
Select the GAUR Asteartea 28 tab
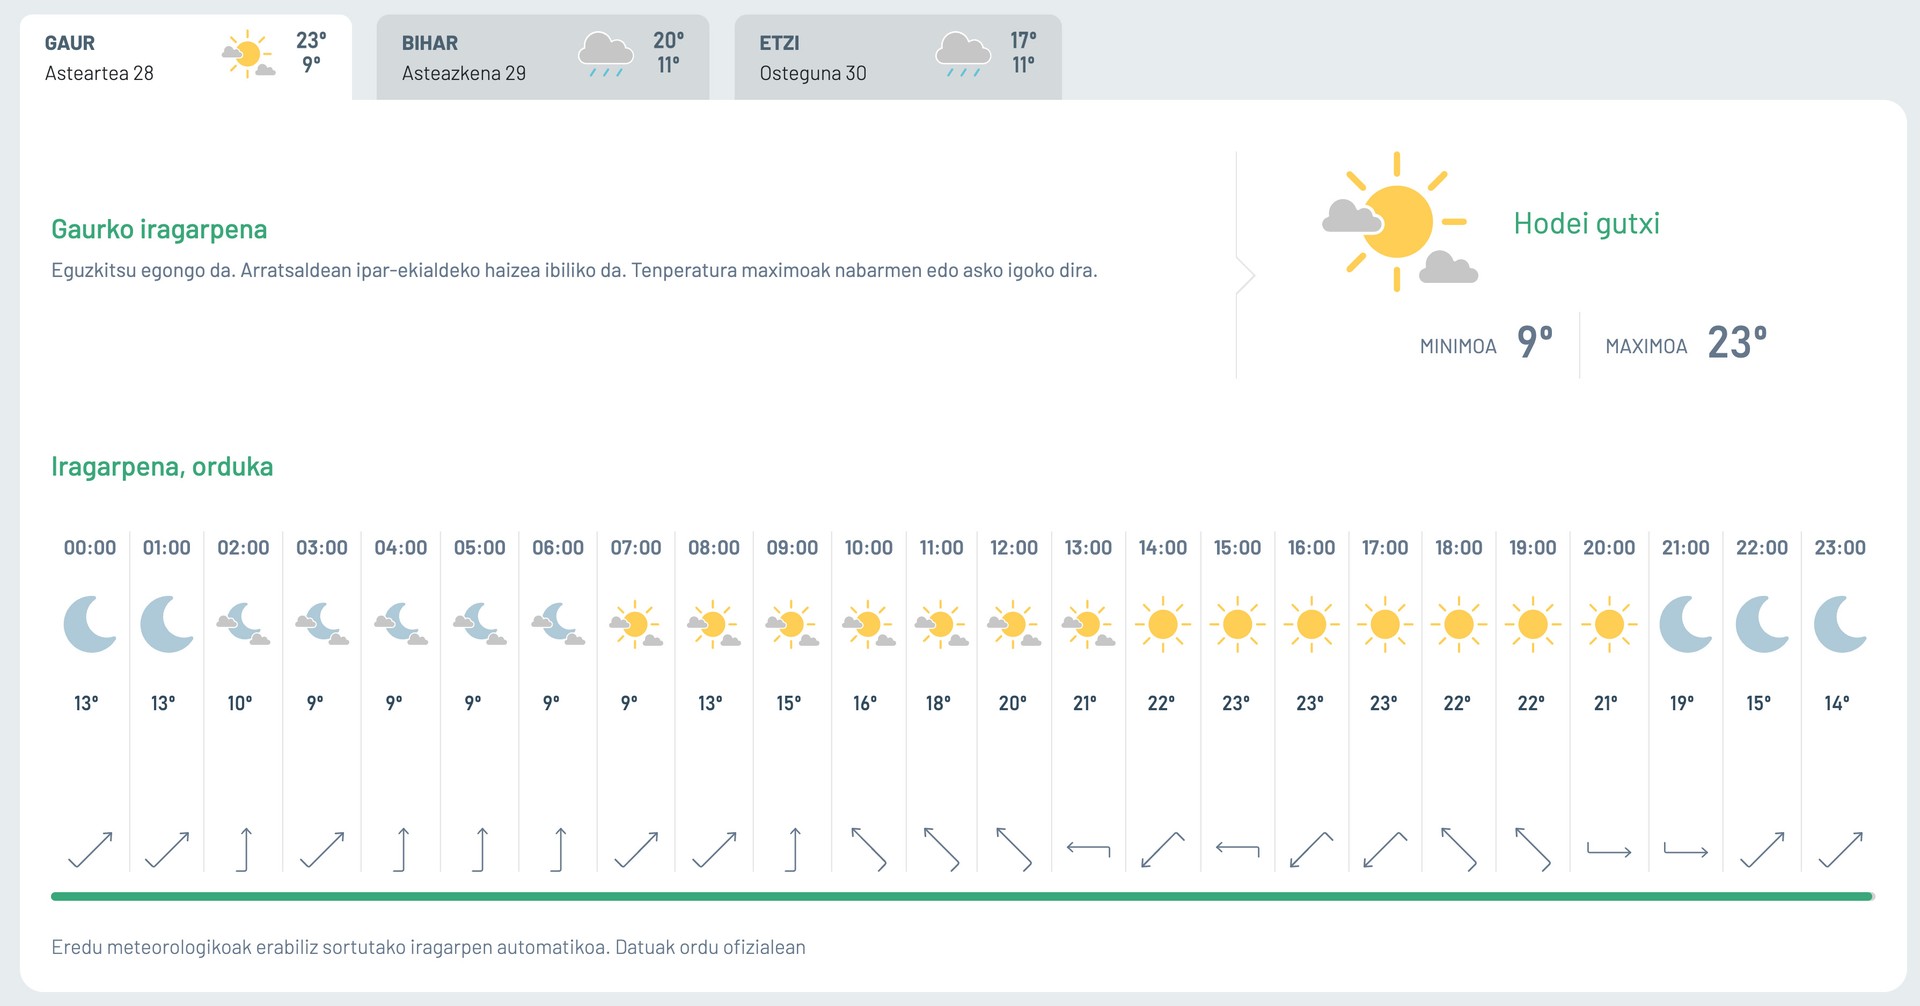click(186, 57)
